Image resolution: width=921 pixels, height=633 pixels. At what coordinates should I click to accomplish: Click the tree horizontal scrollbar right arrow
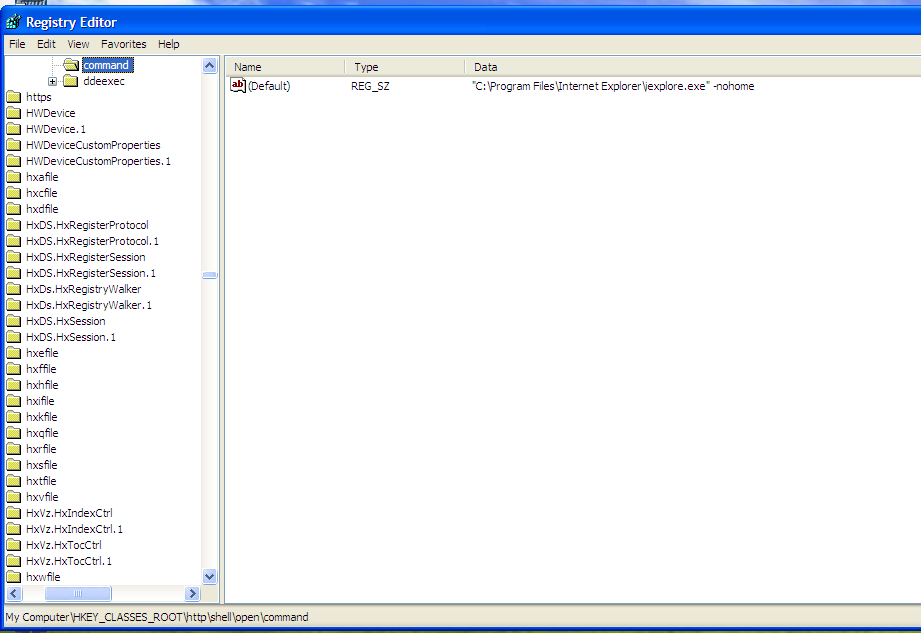click(x=194, y=594)
